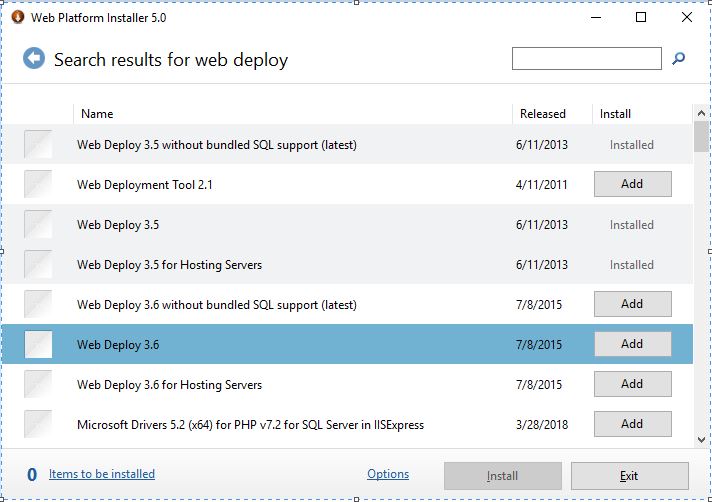Click the Web Deploy 3.6 product icon
This screenshot has width=712, height=502.
point(38,344)
